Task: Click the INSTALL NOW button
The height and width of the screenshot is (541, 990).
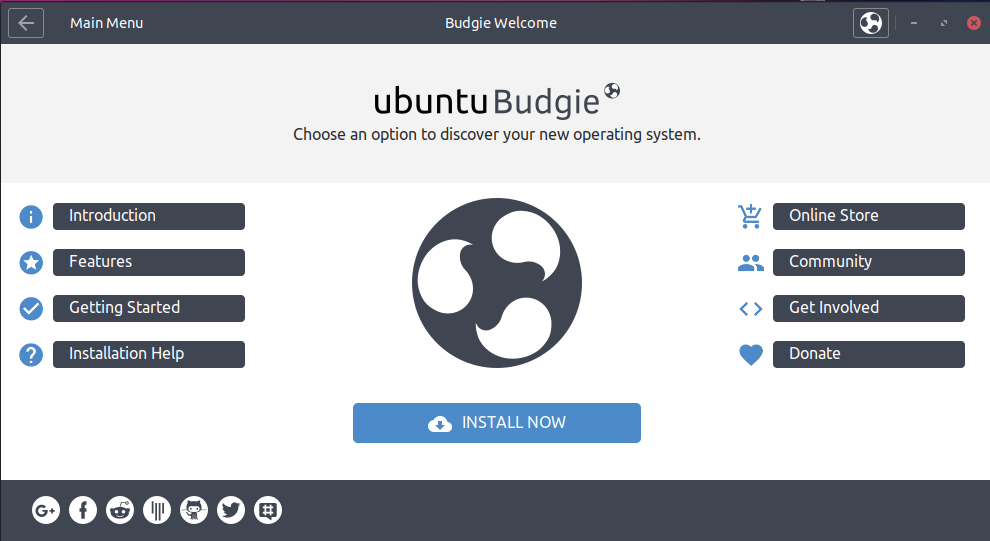Action: pyautogui.click(x=497, y=423)
